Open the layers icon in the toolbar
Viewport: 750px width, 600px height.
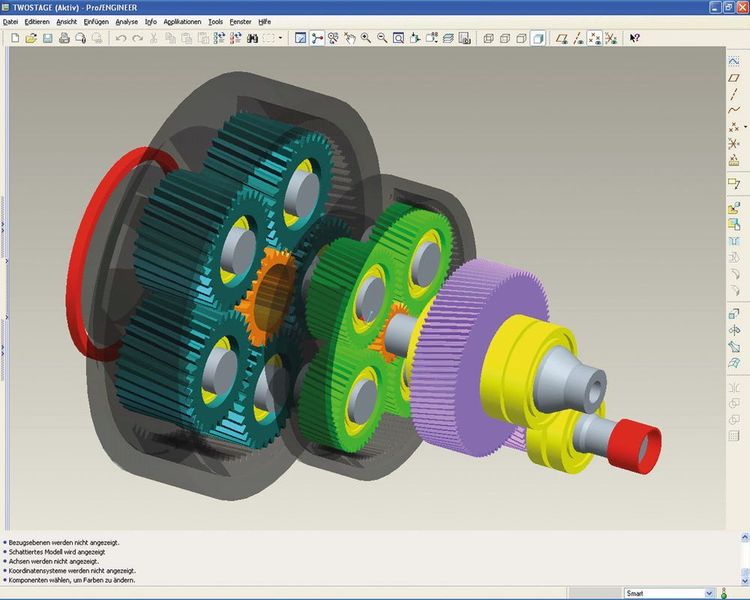tap(448, 38)
